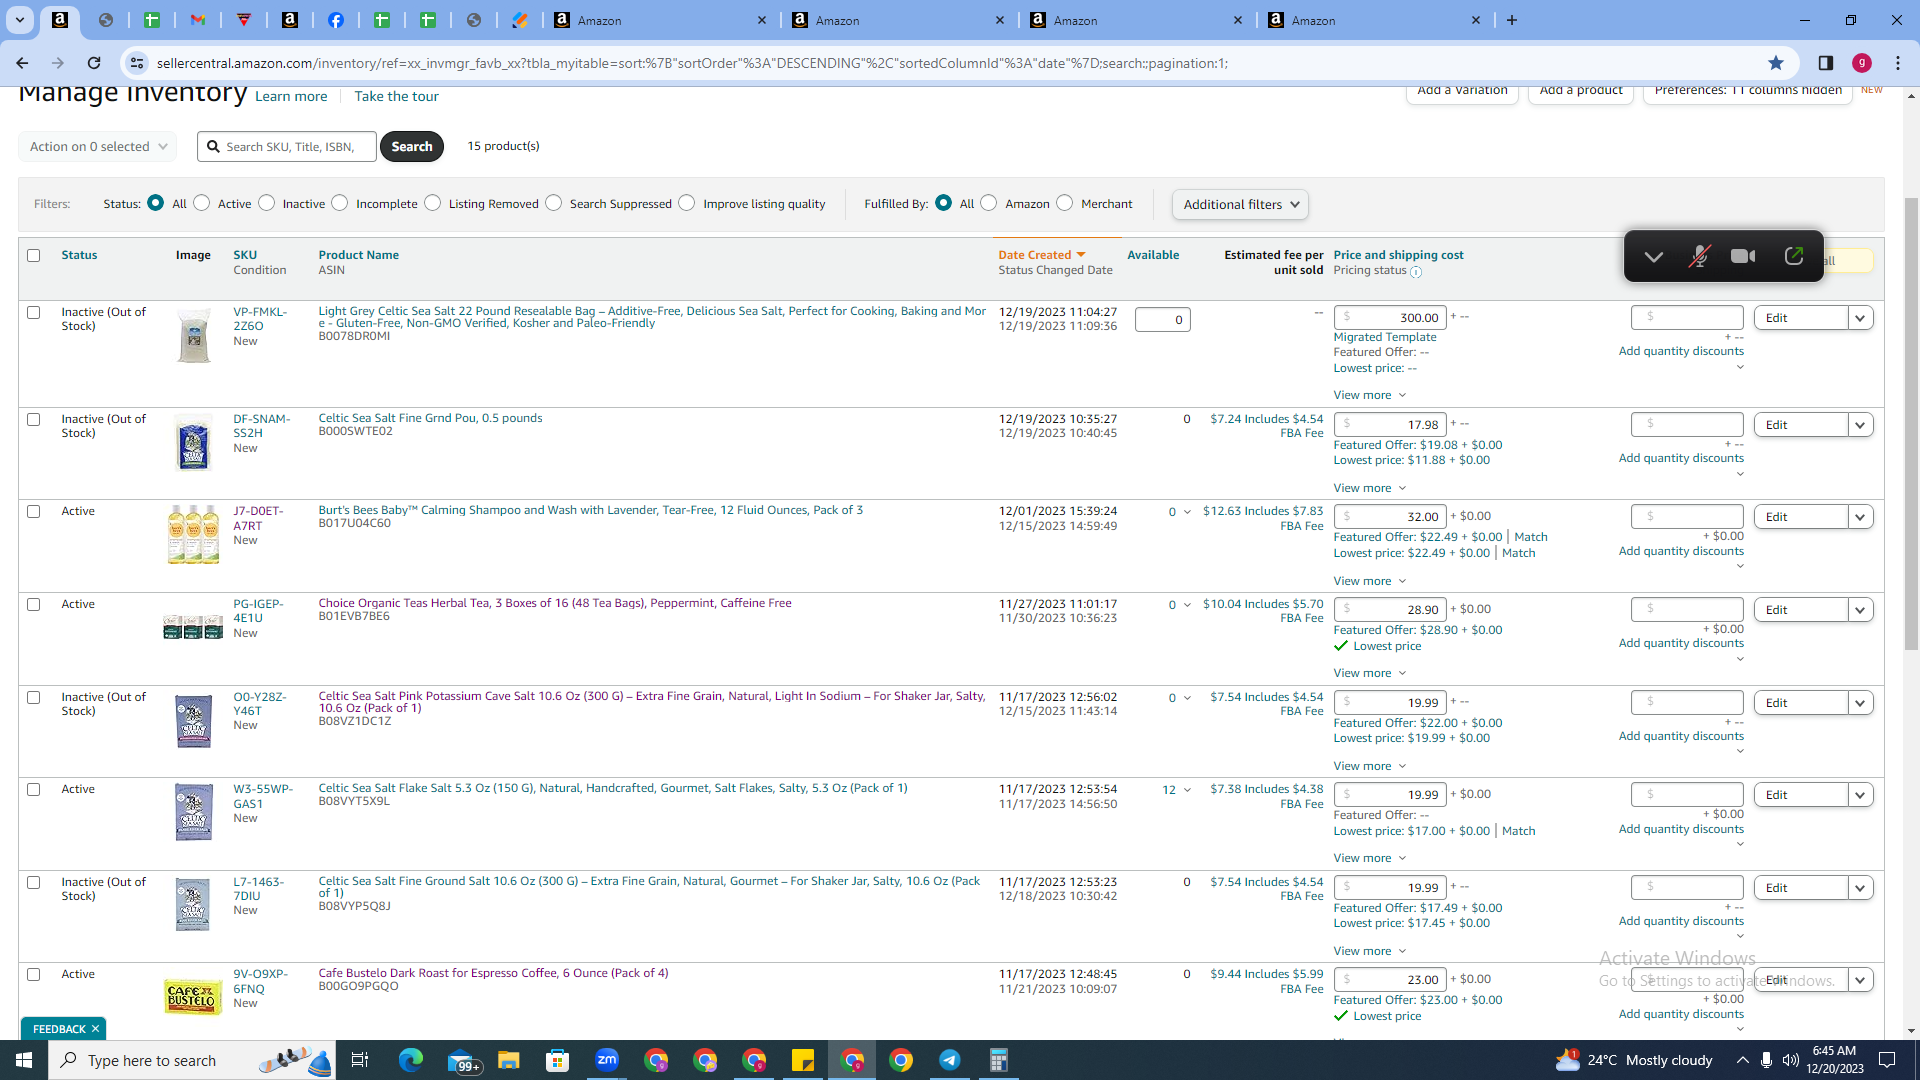Close the first Amazon titled tab
Screen dimensions: 1920x1080
pos(762,20)
